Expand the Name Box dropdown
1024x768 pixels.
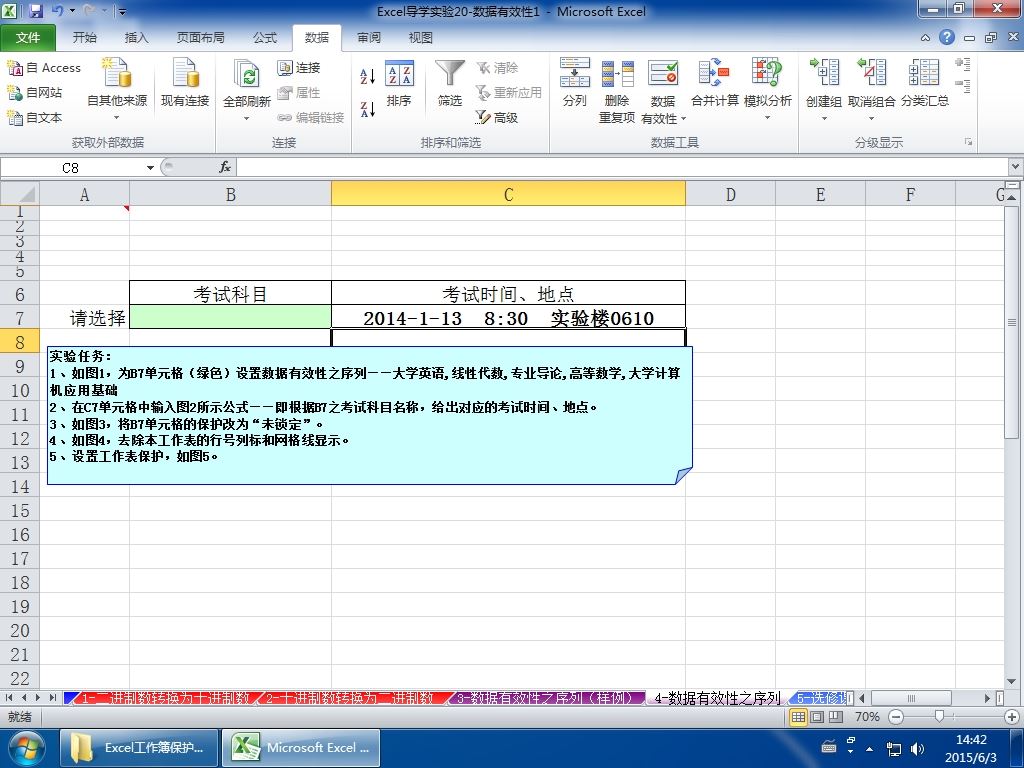(x=150, y=168)
